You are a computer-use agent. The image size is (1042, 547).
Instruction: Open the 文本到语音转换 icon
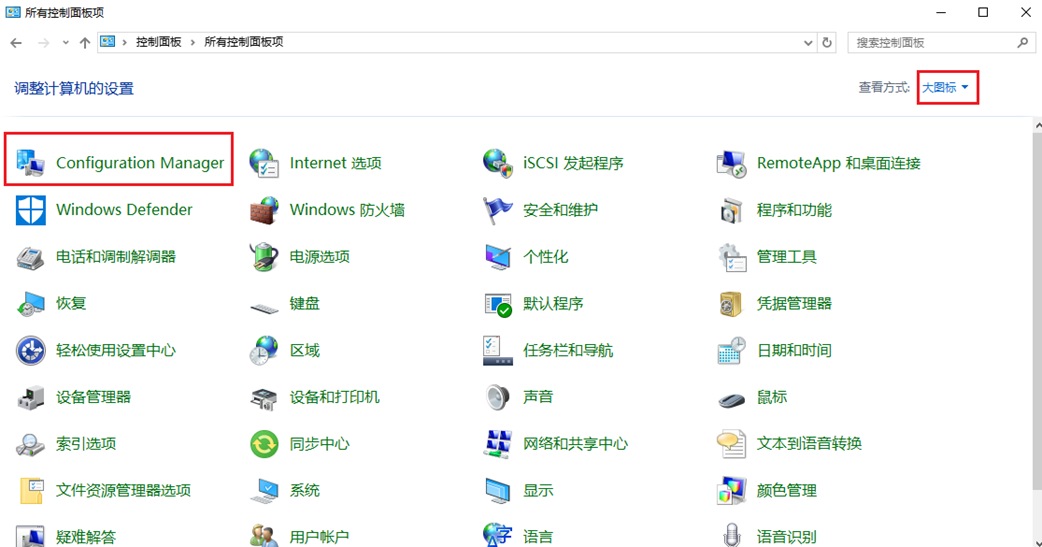732,444
